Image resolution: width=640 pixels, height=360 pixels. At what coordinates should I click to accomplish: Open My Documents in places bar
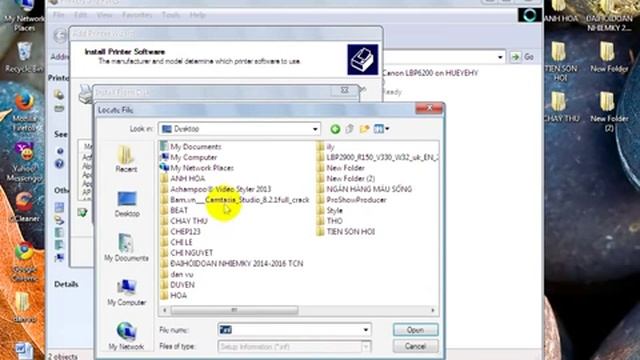click(x=126, y=248)
